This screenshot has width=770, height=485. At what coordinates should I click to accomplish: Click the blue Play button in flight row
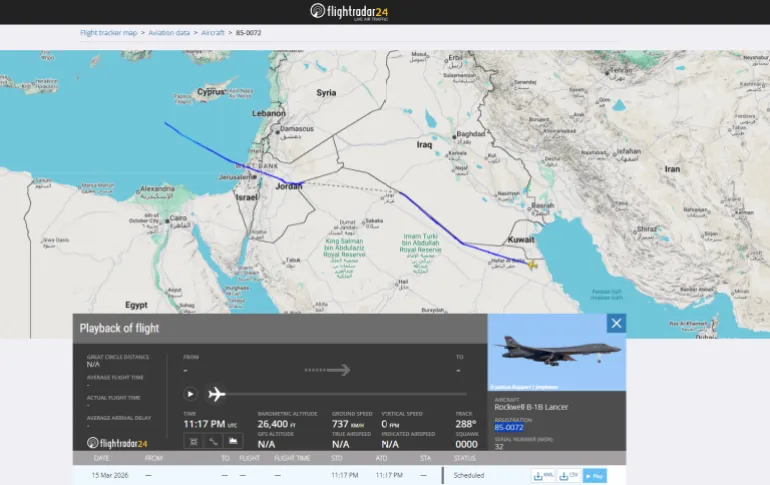pos(594,476)
